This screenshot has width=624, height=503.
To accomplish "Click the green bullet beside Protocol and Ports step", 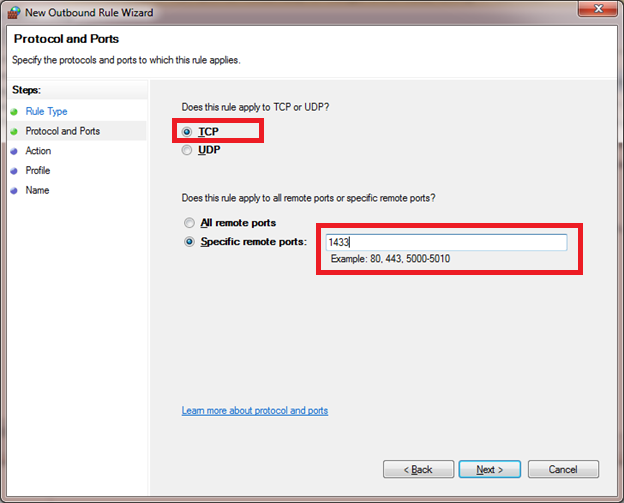I will coord(14,131).
